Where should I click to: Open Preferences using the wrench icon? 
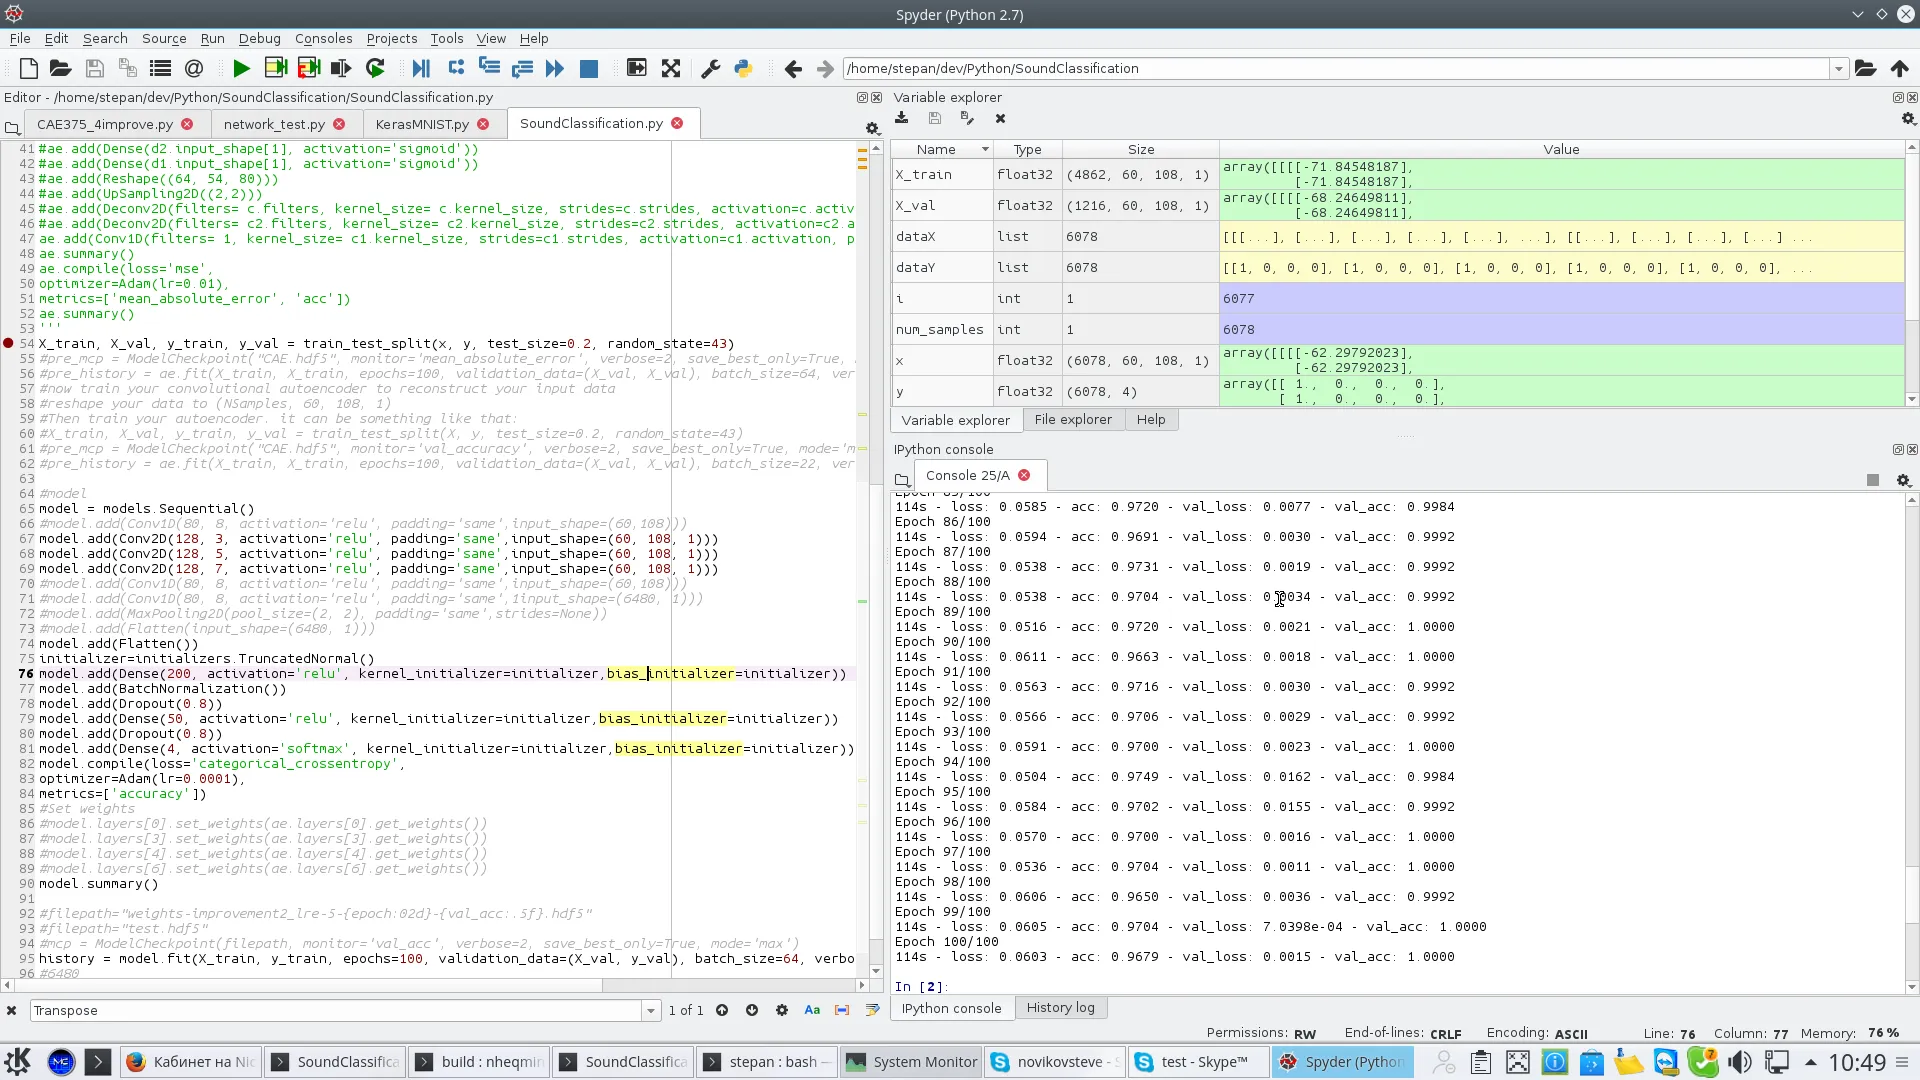710,68
